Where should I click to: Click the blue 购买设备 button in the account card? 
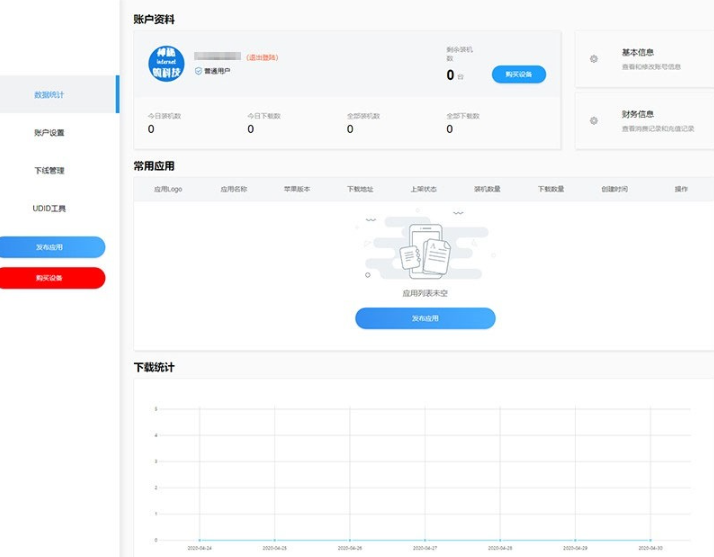point(519,74)
